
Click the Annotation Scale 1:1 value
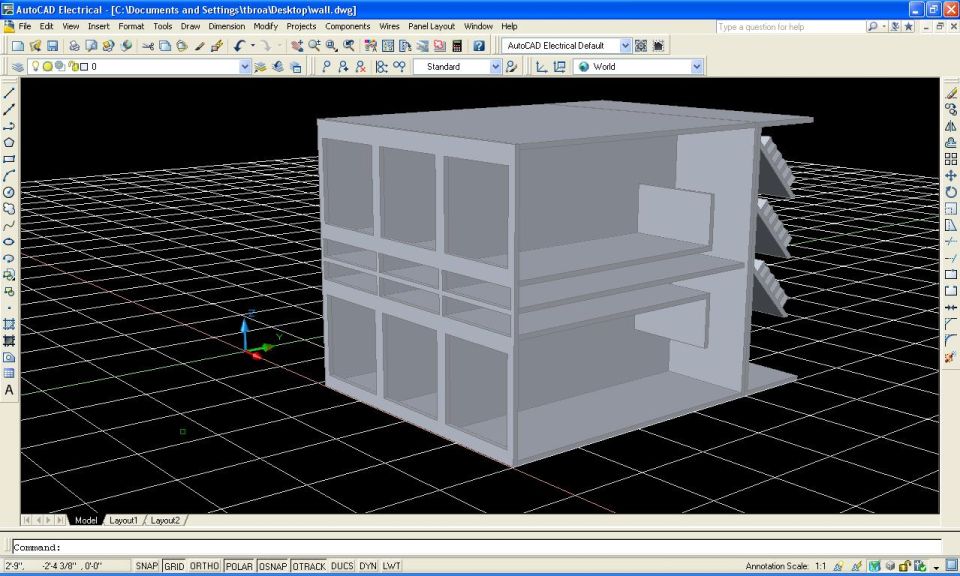(x=820, y=566)
